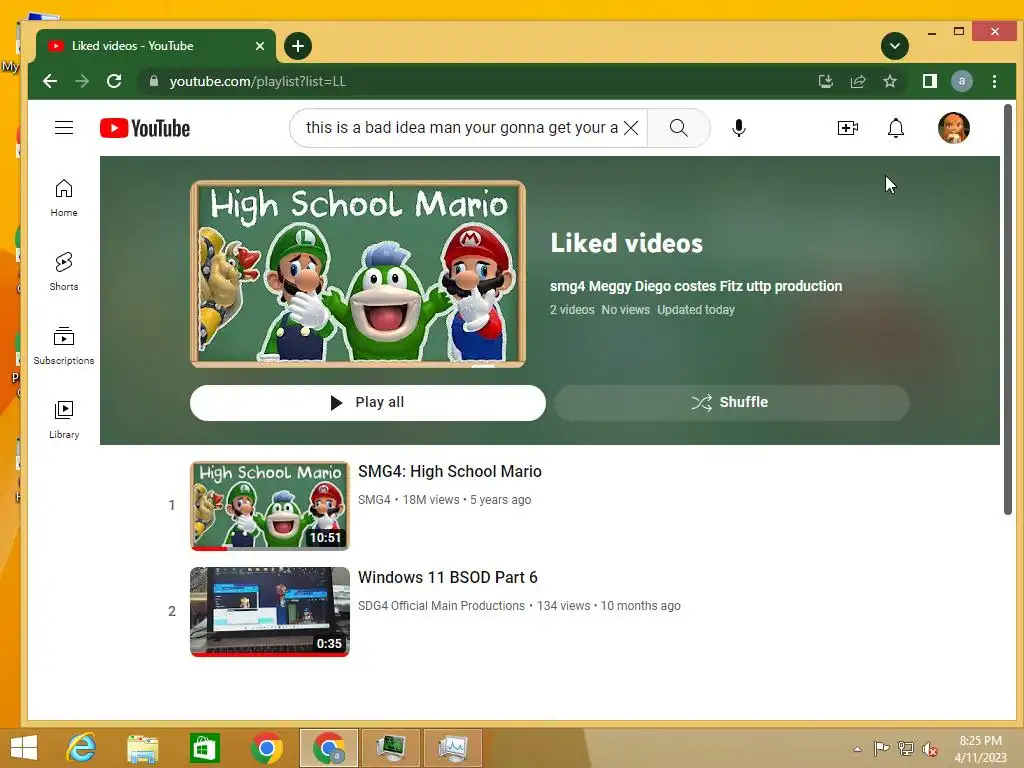
Task: Click the page vertical scrollbar
Action: tap(1008, 310)
